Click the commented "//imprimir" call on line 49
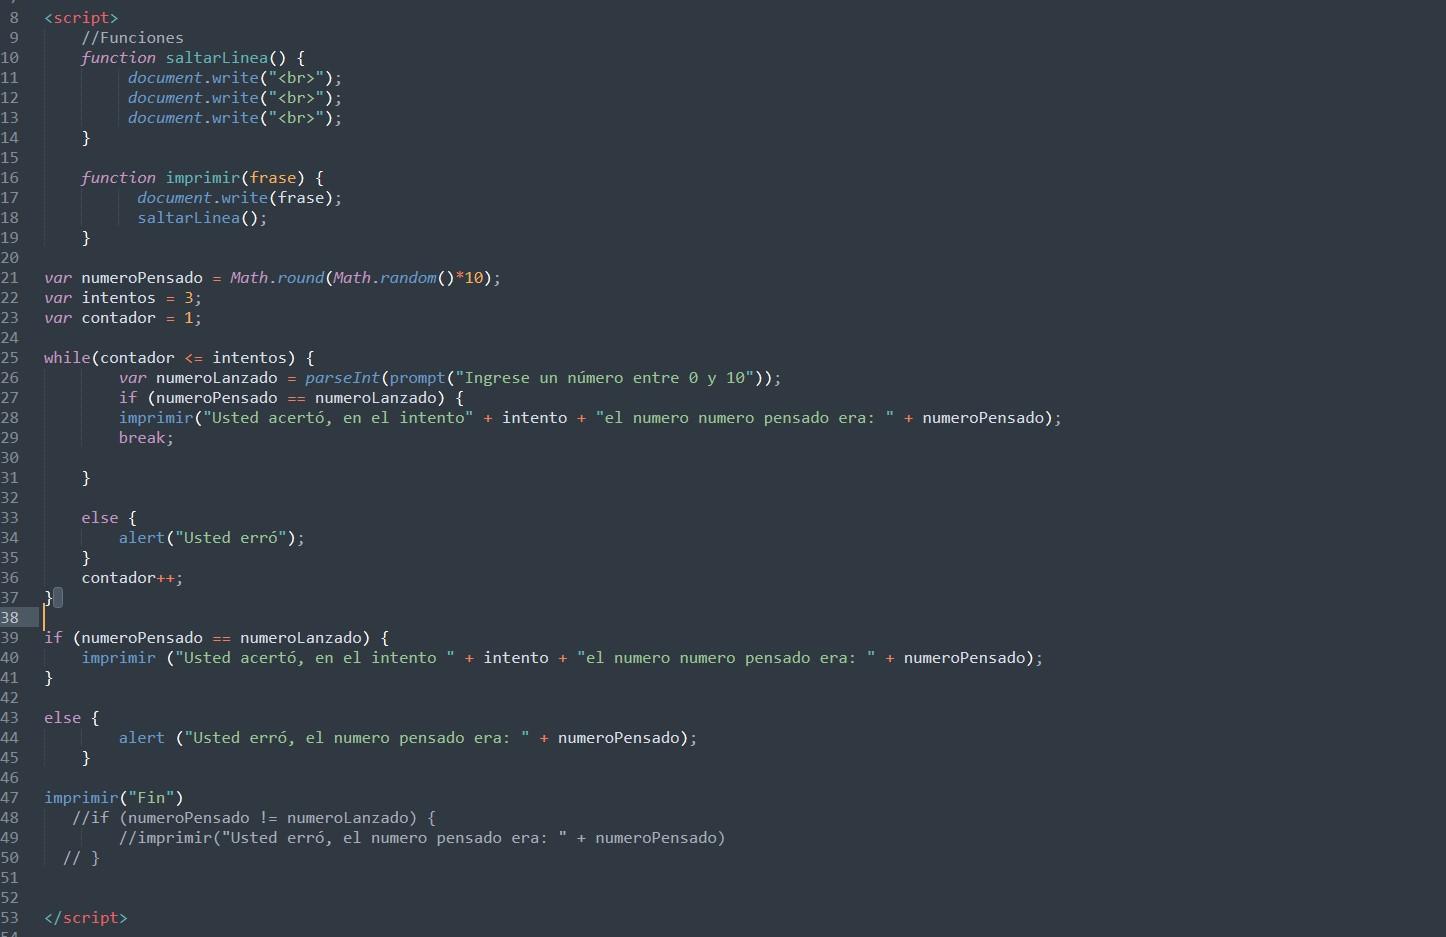Screen dimensions: 1446x937 coord(423,838)
